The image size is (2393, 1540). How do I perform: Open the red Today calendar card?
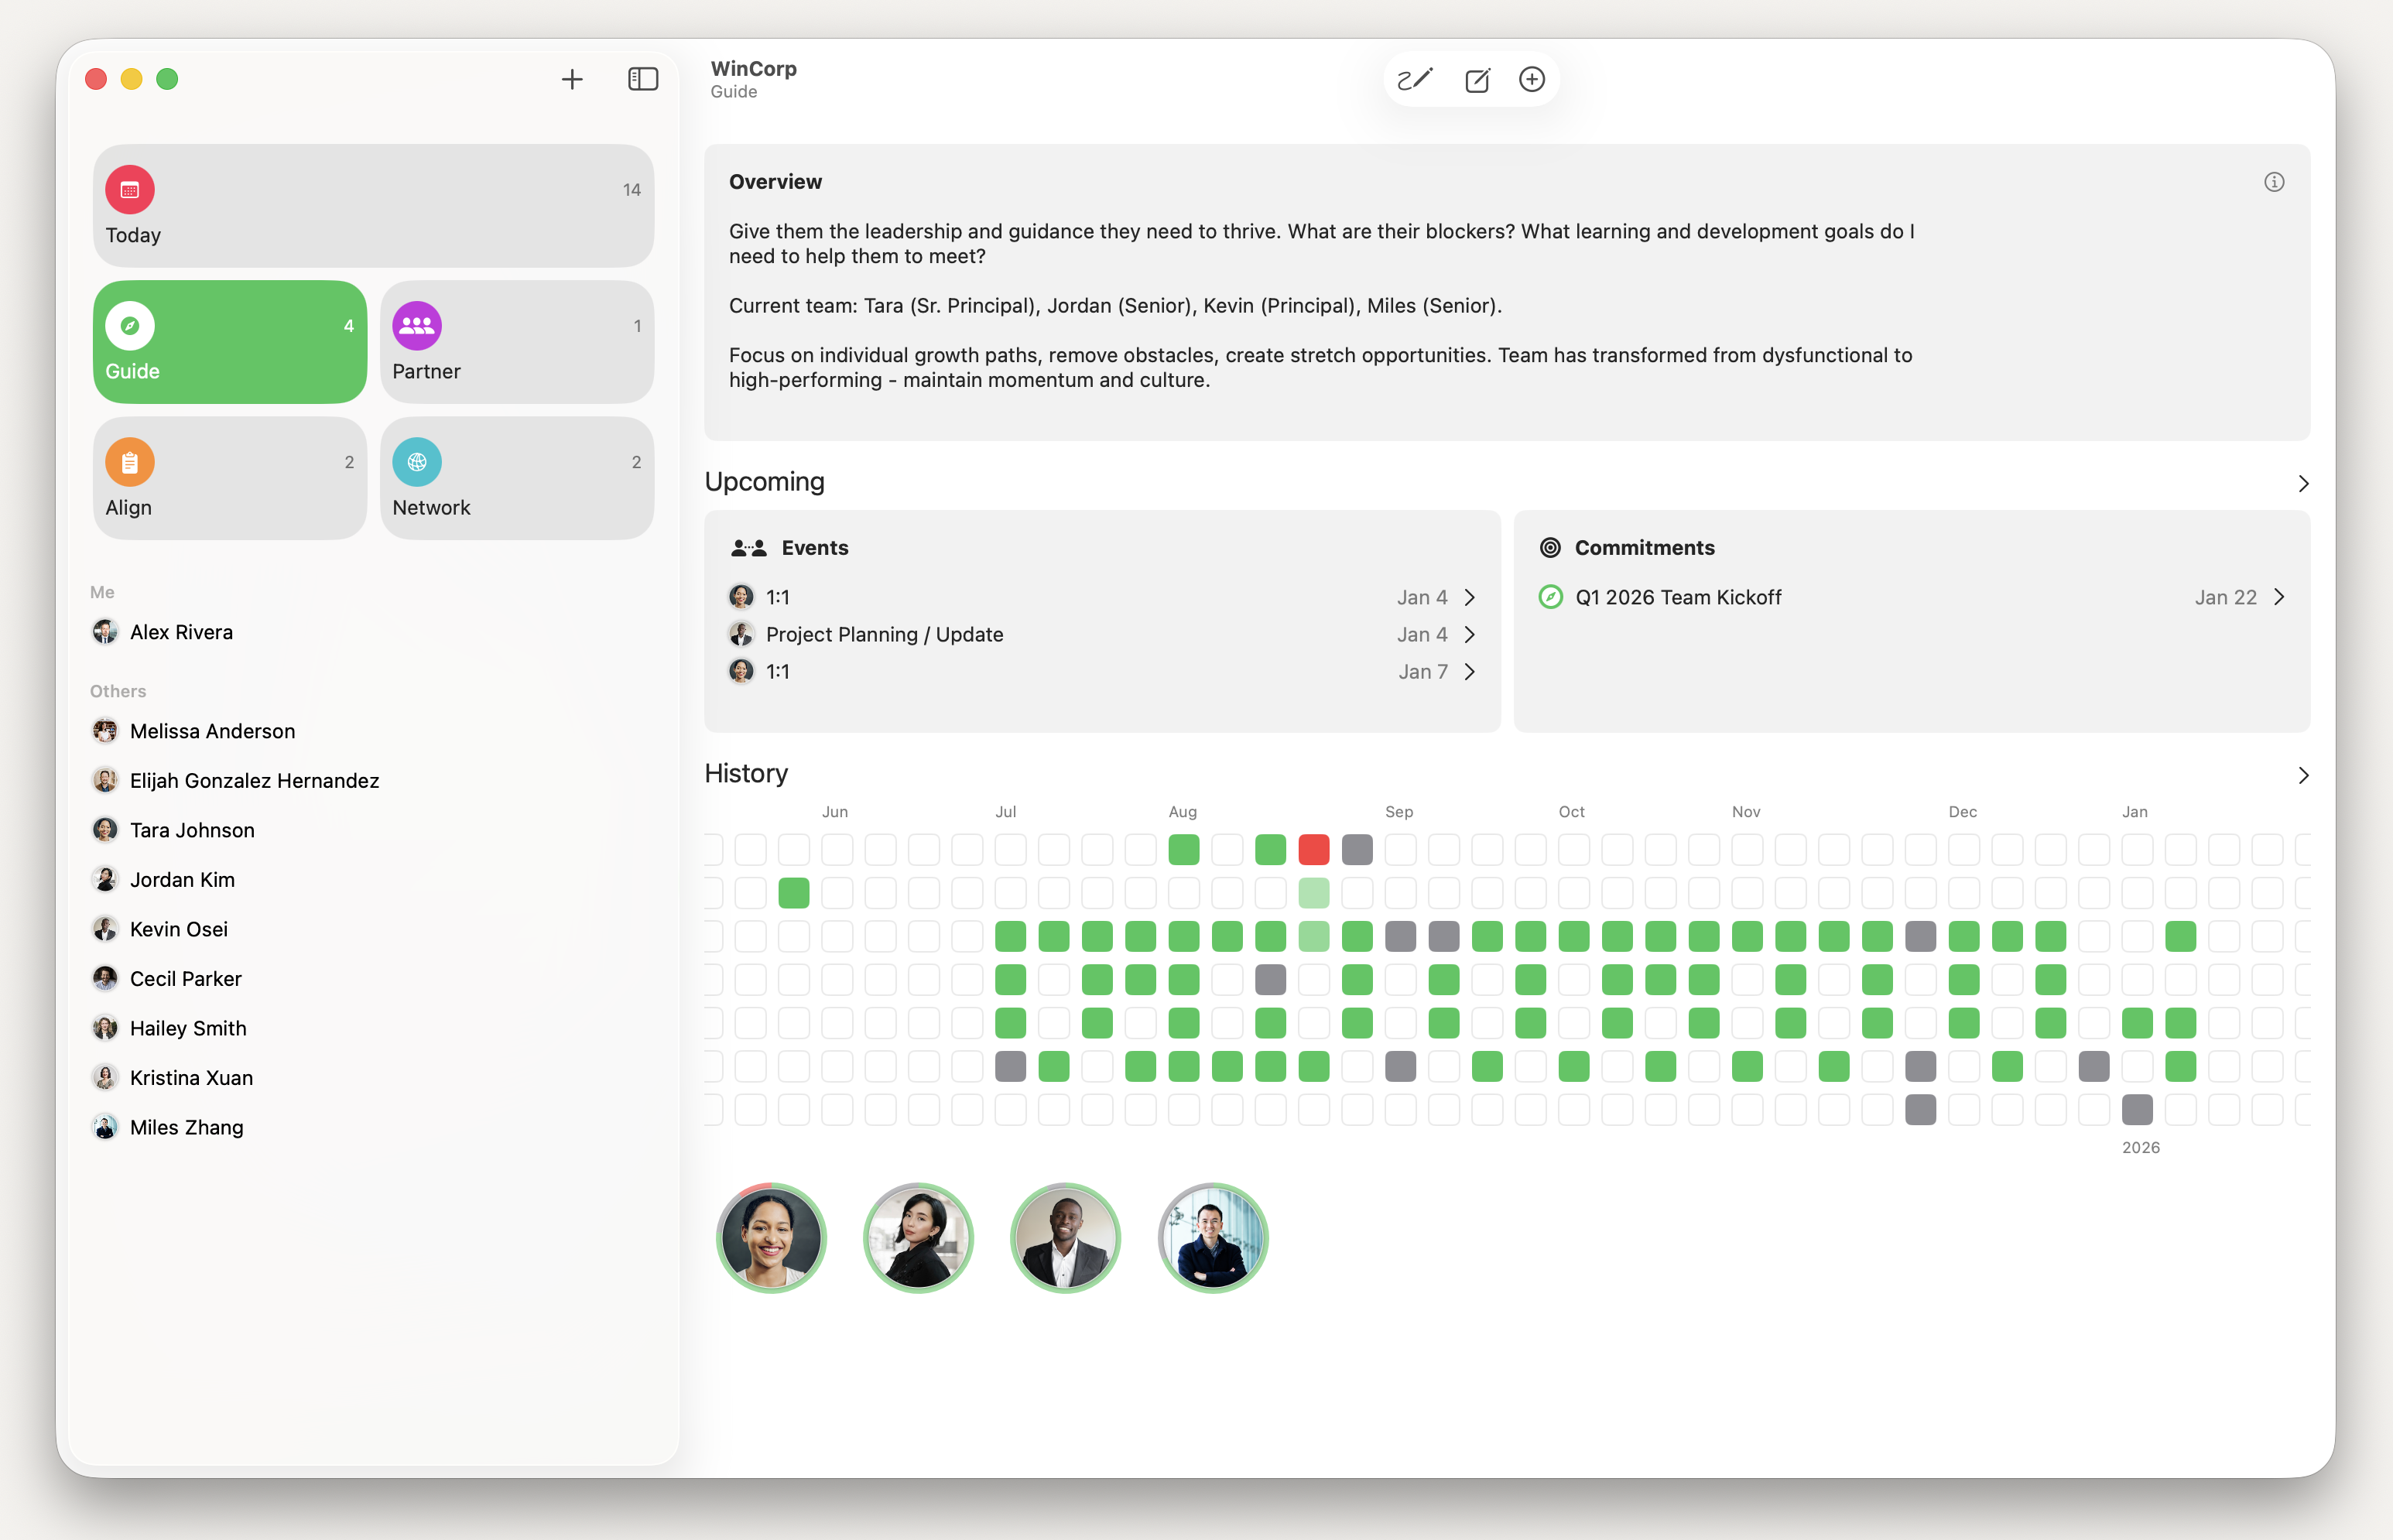point(373,206)
